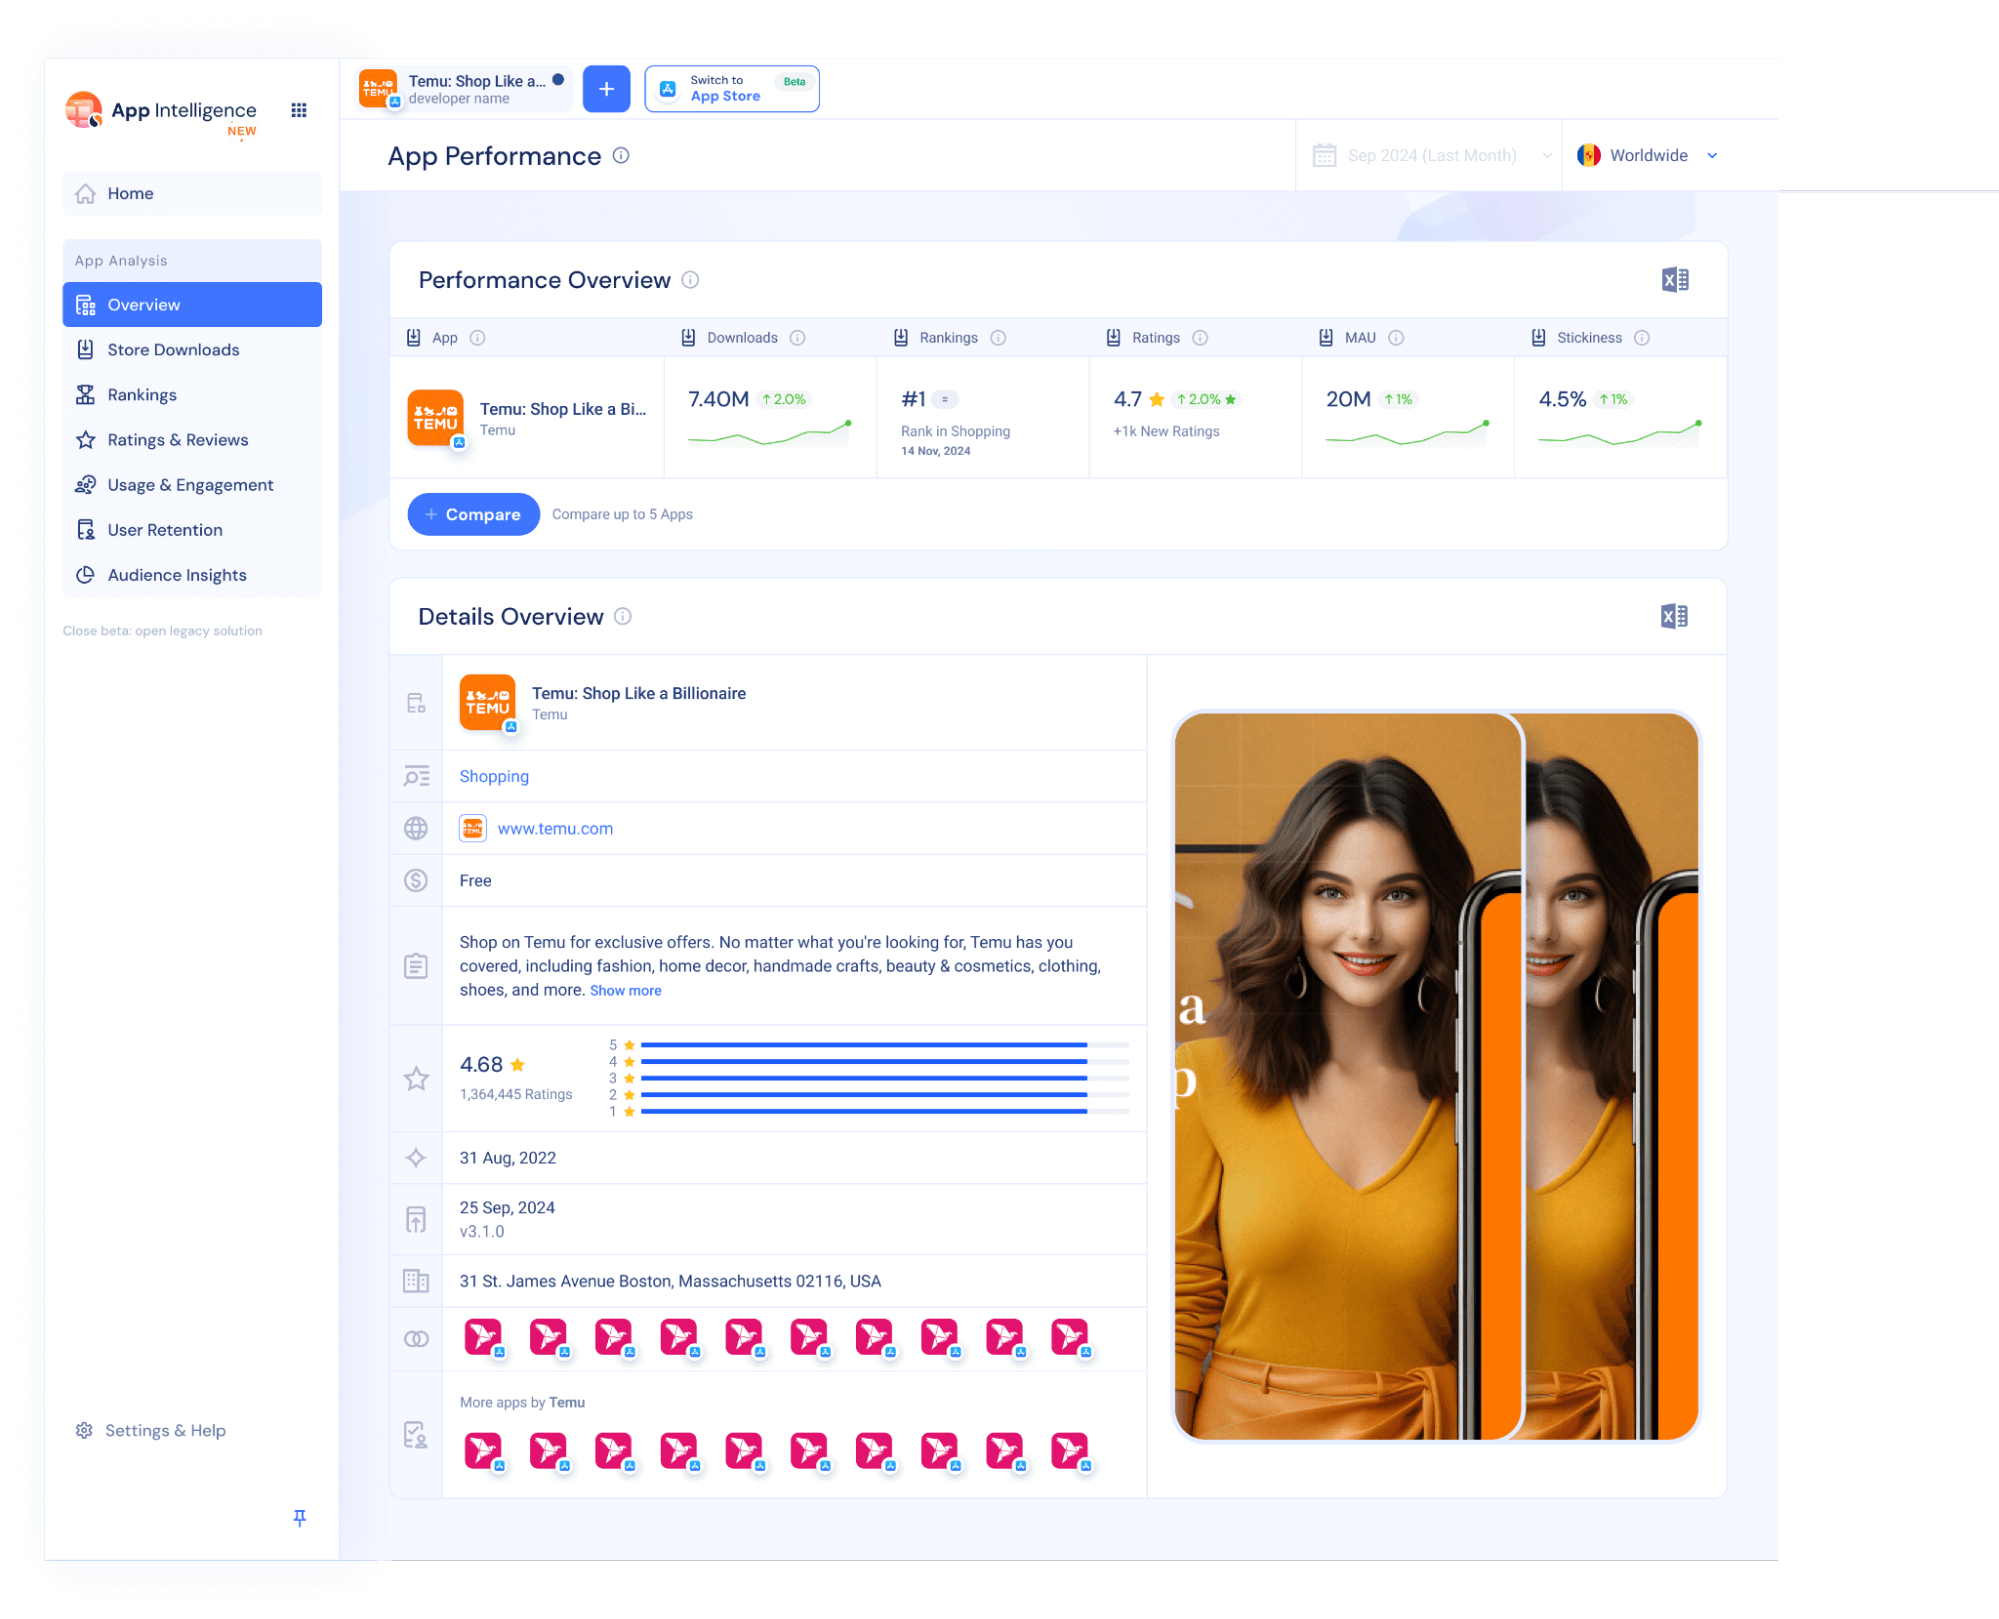
Task: Select Rankings in the App Analysis sidebar
Action: 142,394
